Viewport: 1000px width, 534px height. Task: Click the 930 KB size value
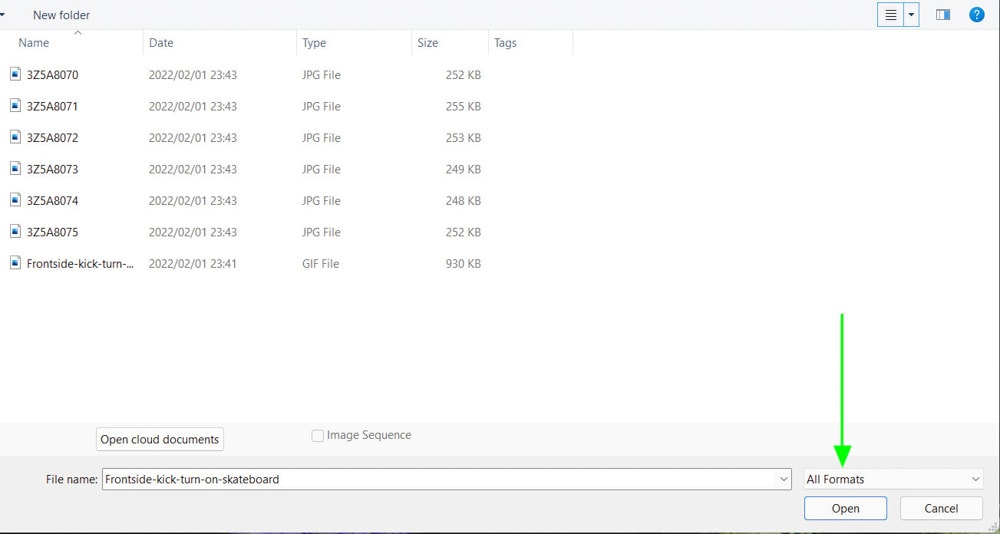click(463, 263)
